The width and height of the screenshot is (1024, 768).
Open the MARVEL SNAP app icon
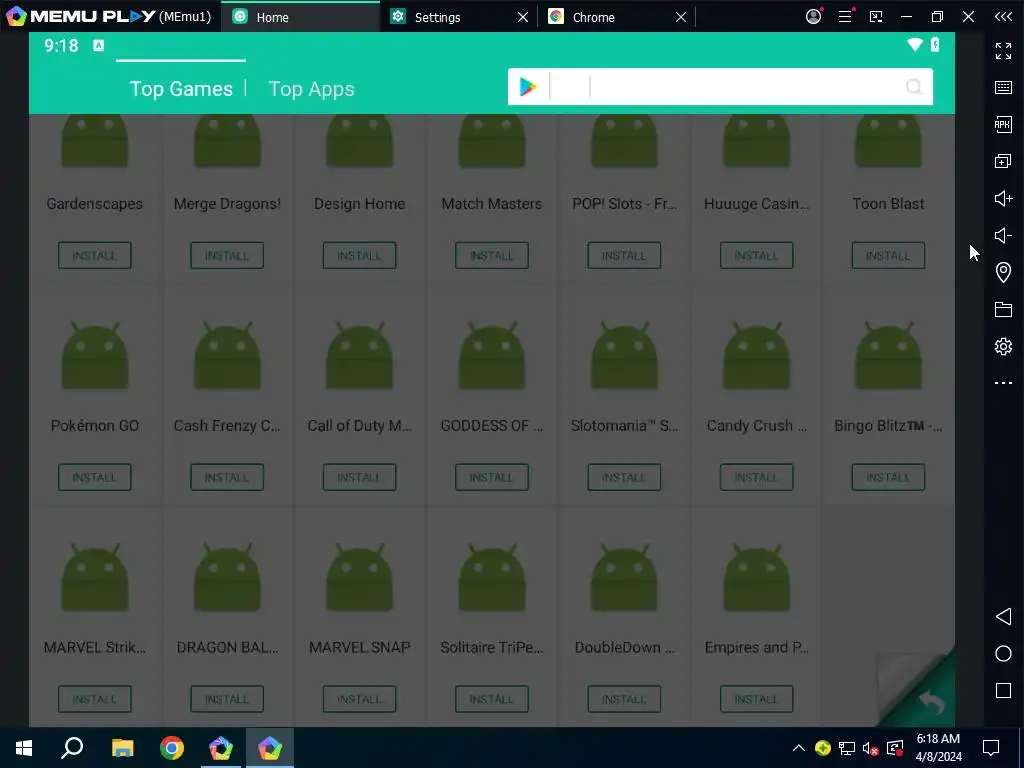359,577
